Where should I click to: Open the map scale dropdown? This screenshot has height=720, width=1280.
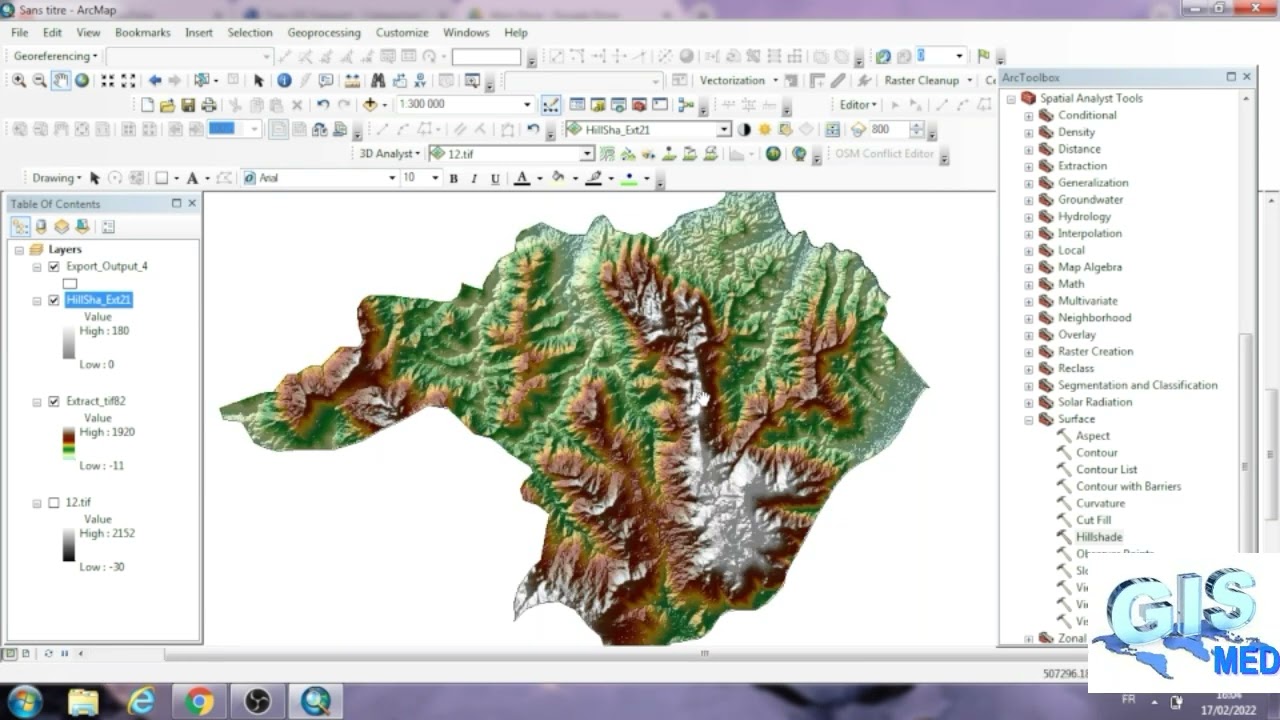click(x=527, y=105)
